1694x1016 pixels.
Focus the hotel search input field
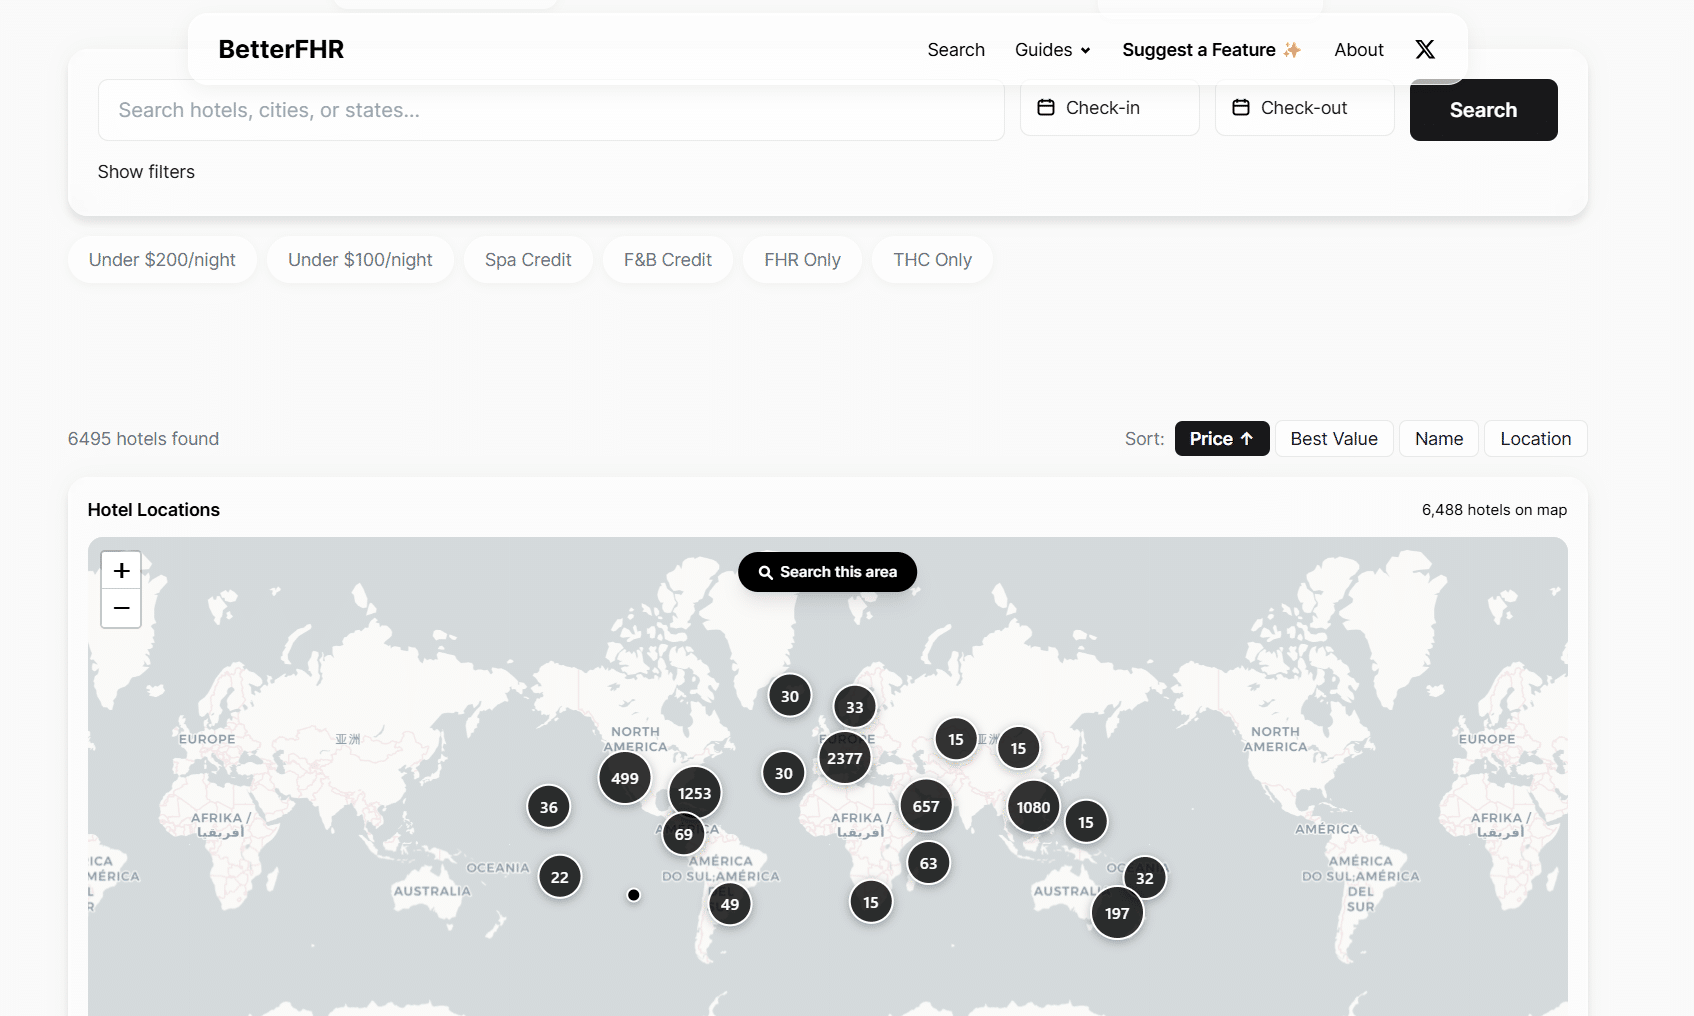click(550, 111)
